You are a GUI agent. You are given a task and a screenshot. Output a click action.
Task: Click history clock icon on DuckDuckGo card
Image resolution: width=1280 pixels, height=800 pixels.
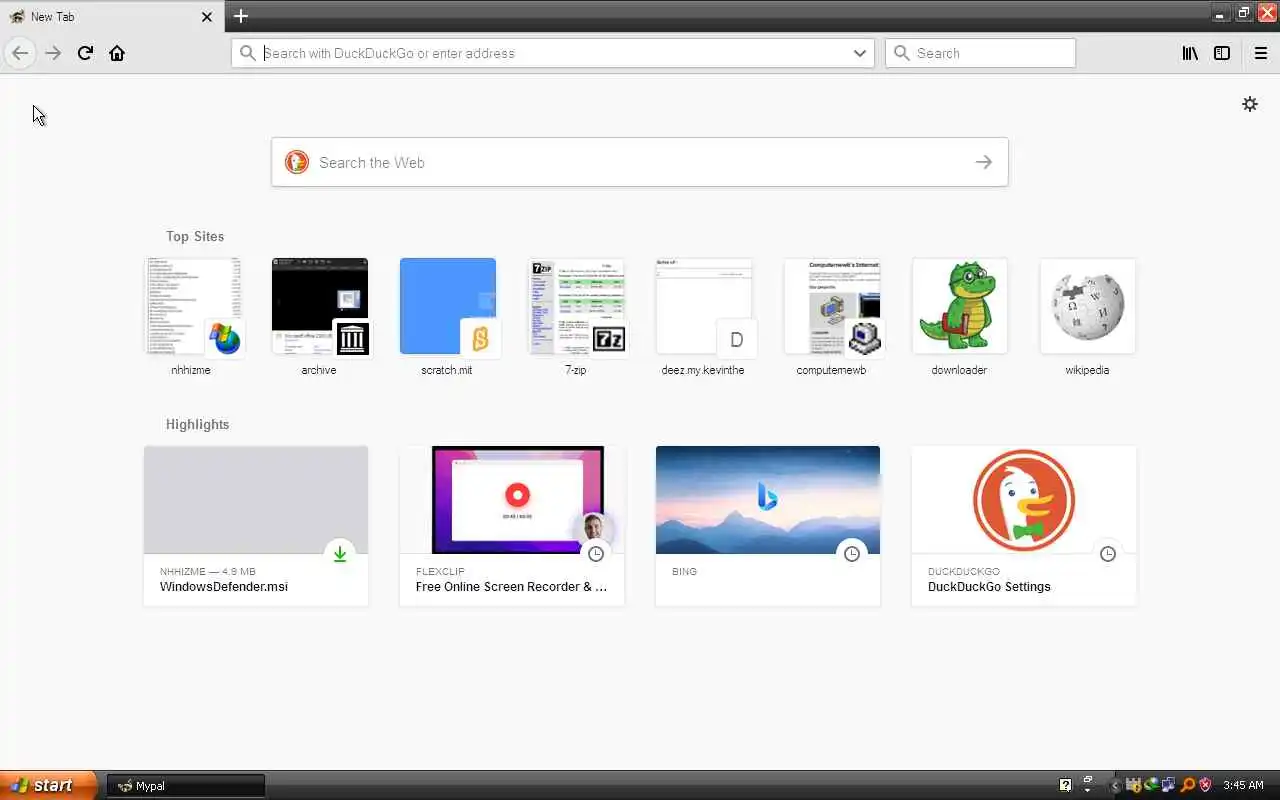click(x=1108, y=554)
